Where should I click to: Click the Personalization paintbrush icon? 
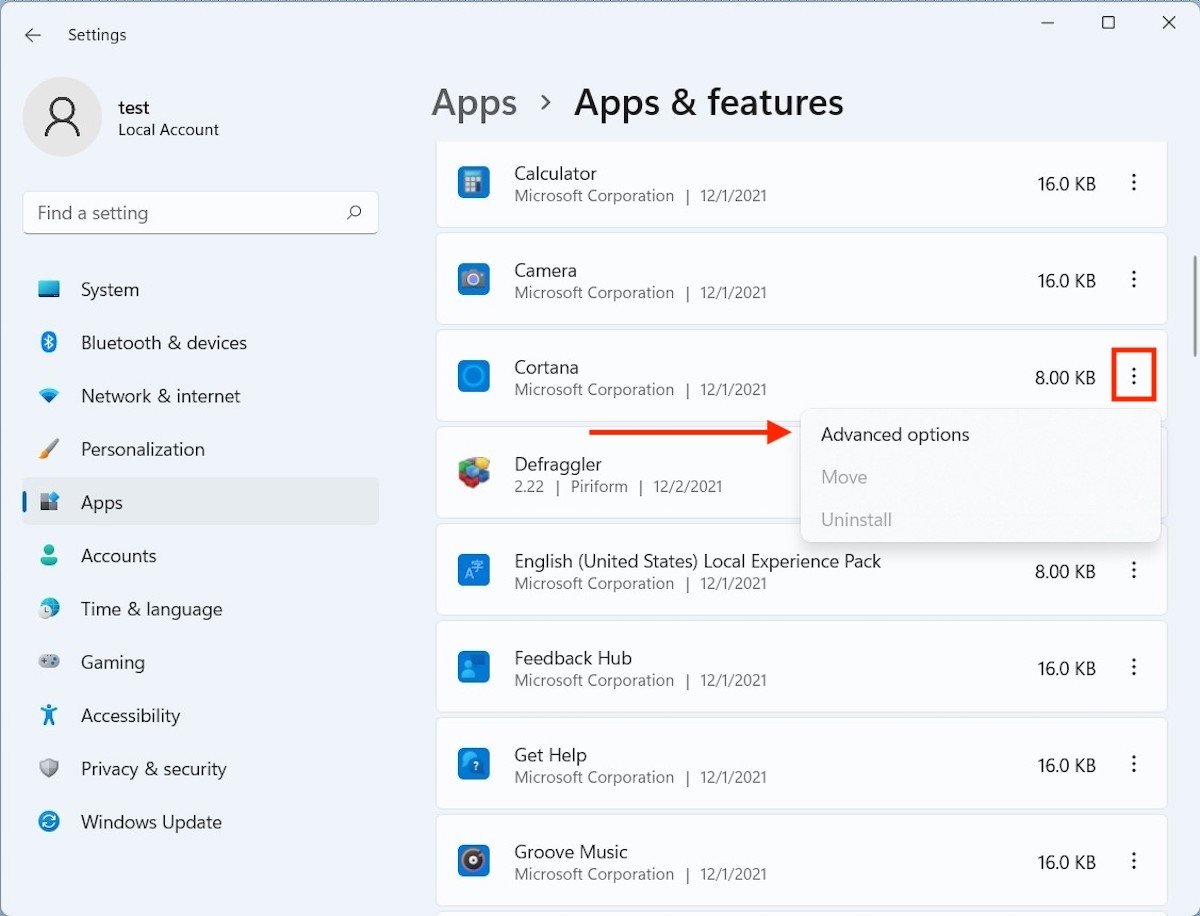[49, 449]
